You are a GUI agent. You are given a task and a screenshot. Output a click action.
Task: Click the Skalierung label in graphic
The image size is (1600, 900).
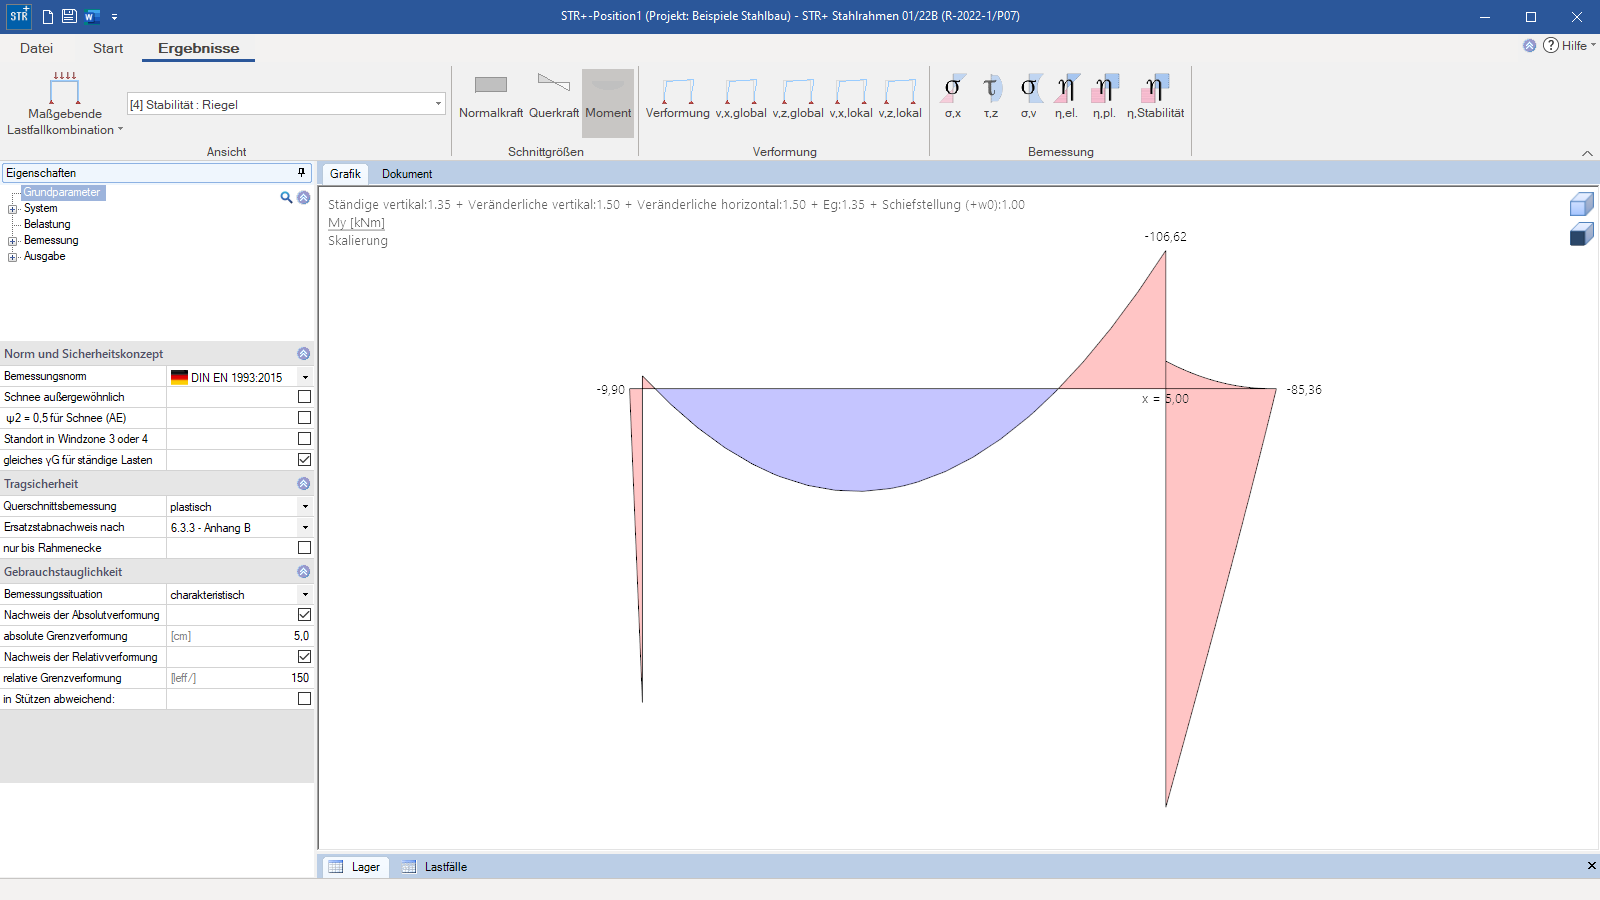click(x=358, y=241)
